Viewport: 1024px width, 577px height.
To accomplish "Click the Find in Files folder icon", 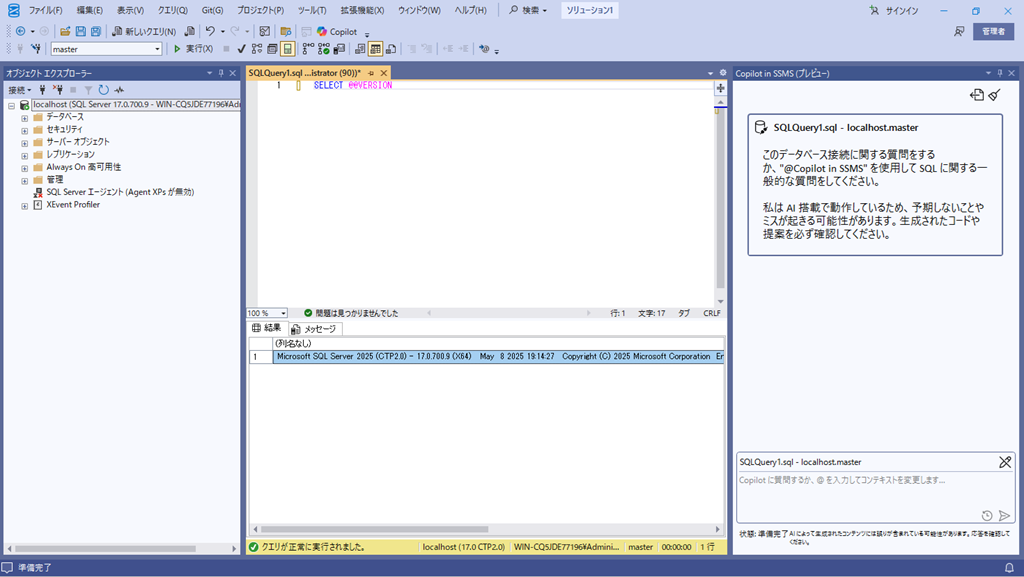I will (285, 31).
